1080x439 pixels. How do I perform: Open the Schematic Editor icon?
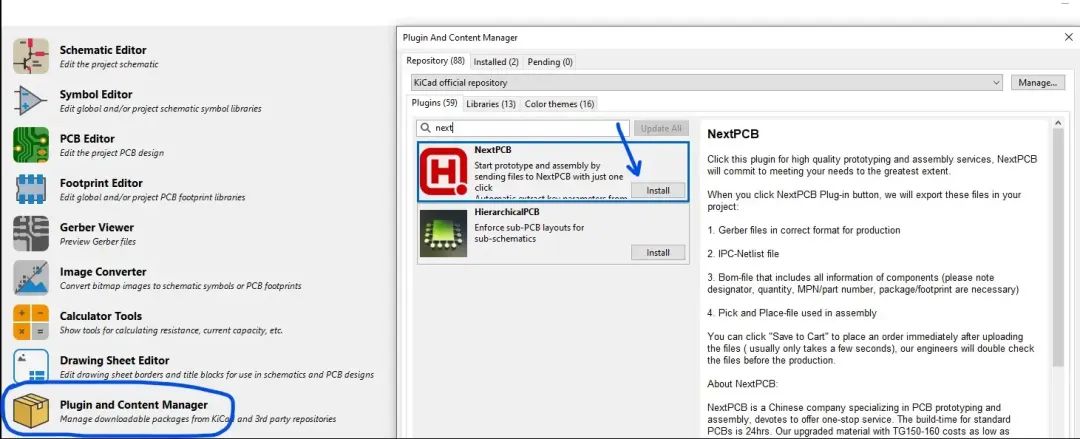click(30, 56)
